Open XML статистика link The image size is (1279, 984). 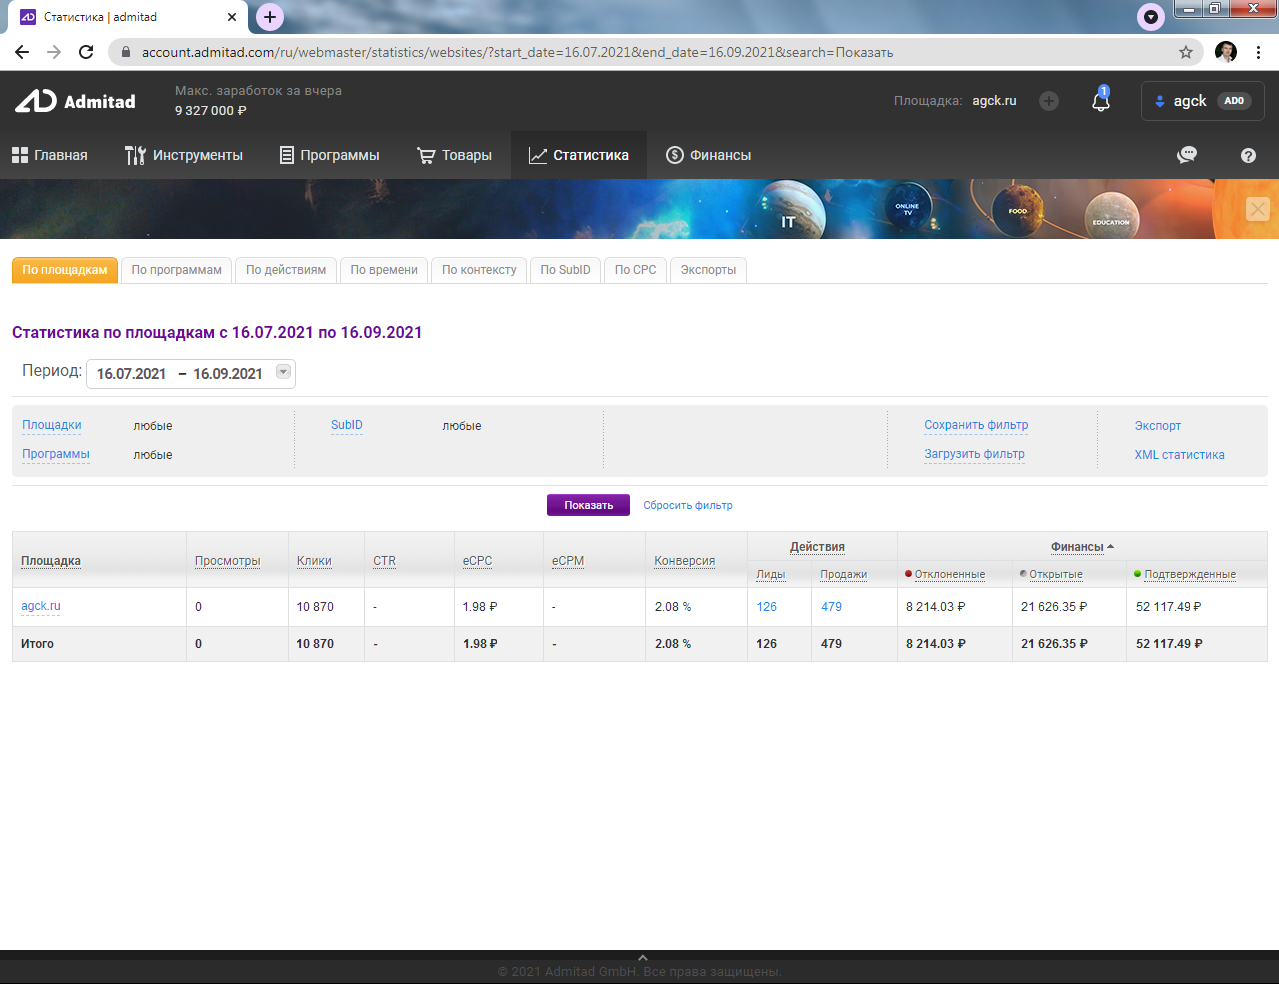(x=1180, y=455)
